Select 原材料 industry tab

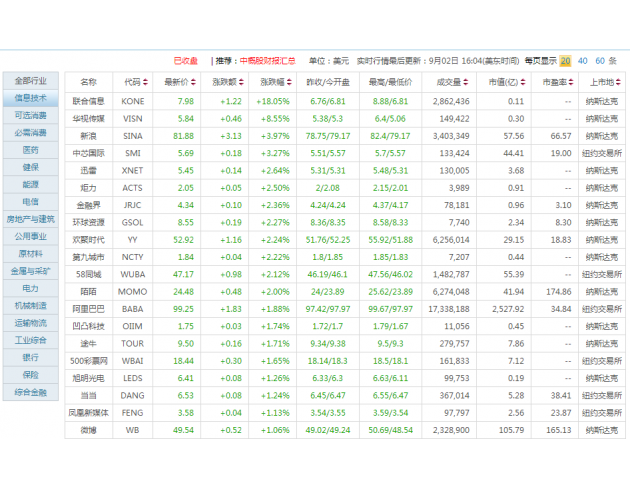[31, 254]
